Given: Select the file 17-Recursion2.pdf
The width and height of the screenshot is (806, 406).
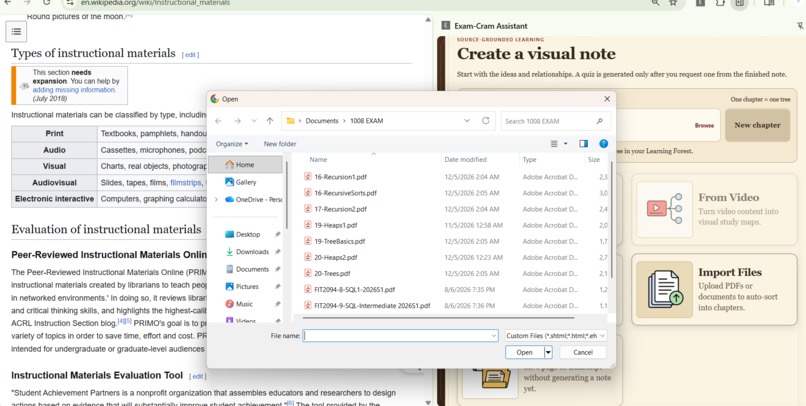Looking at the screenshot, I should tap(340, 209).
